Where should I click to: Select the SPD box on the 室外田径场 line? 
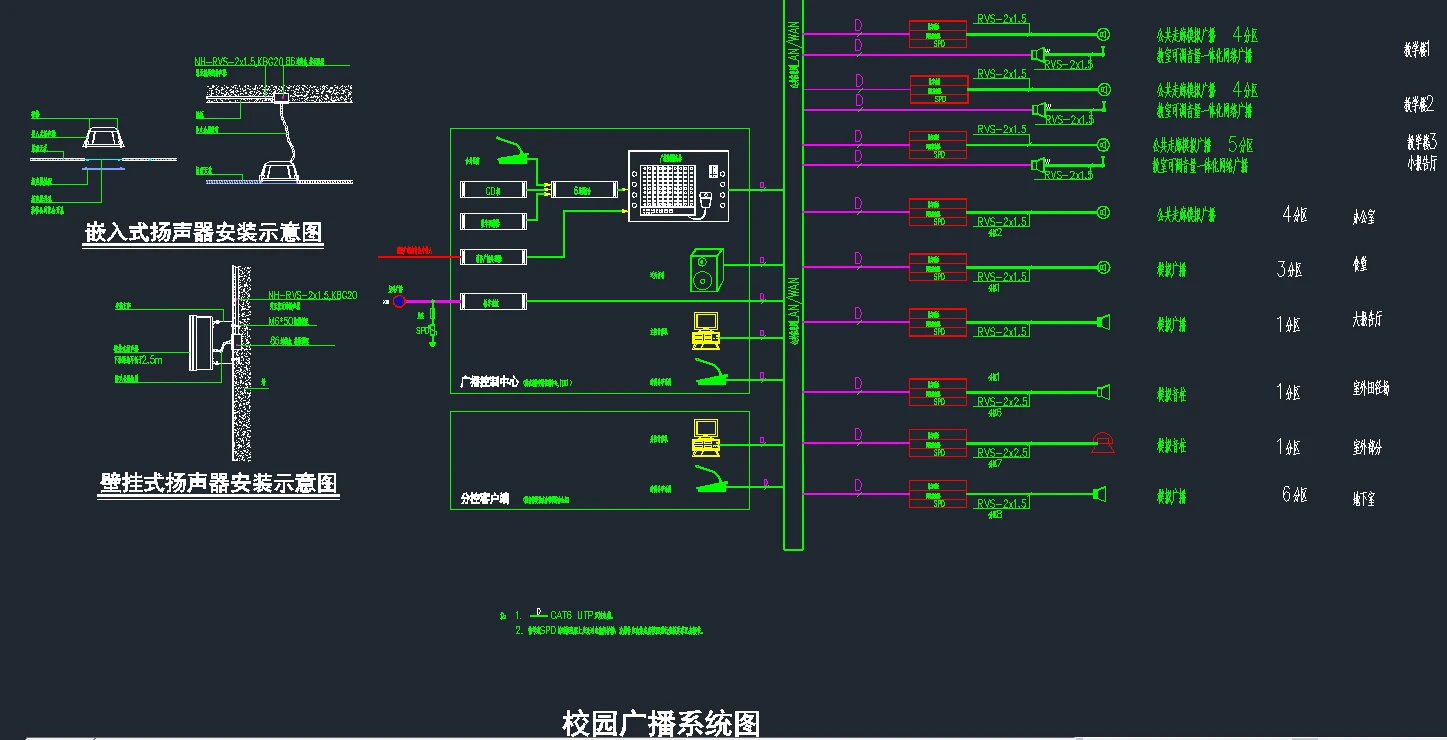click(936, 393)
